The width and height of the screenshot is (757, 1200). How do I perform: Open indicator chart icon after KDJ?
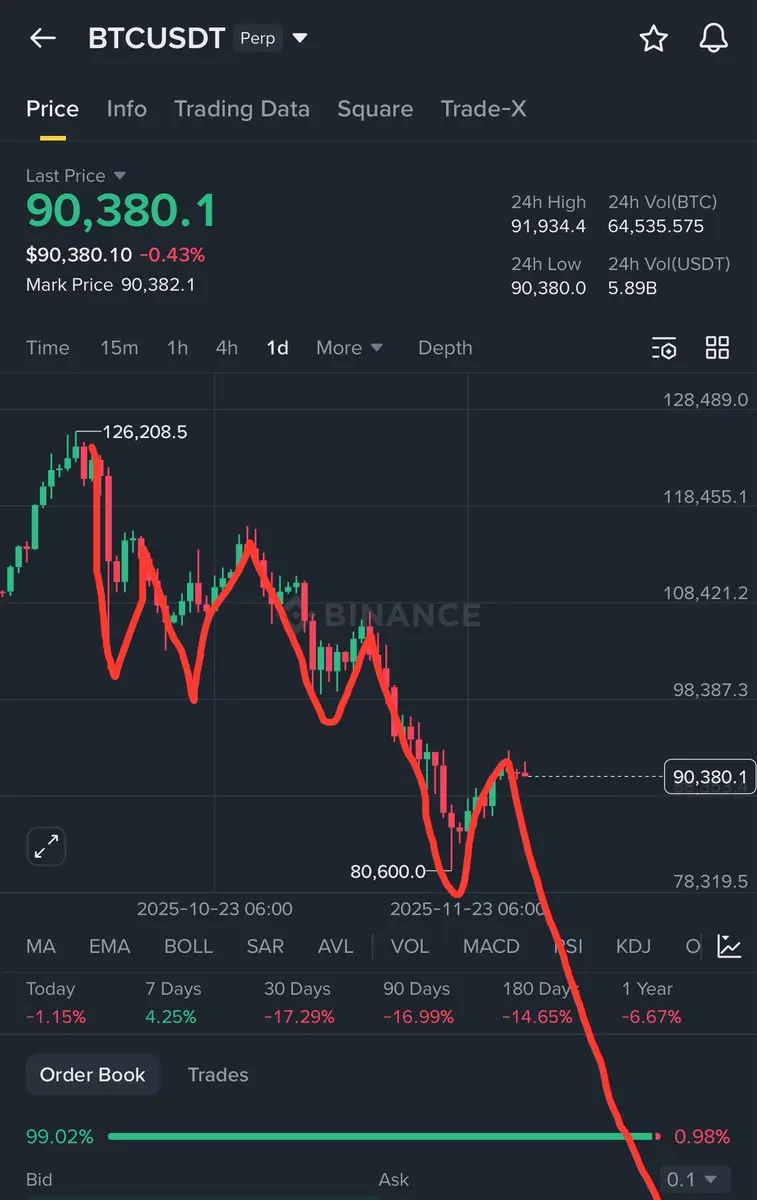(x=729, y=946)
